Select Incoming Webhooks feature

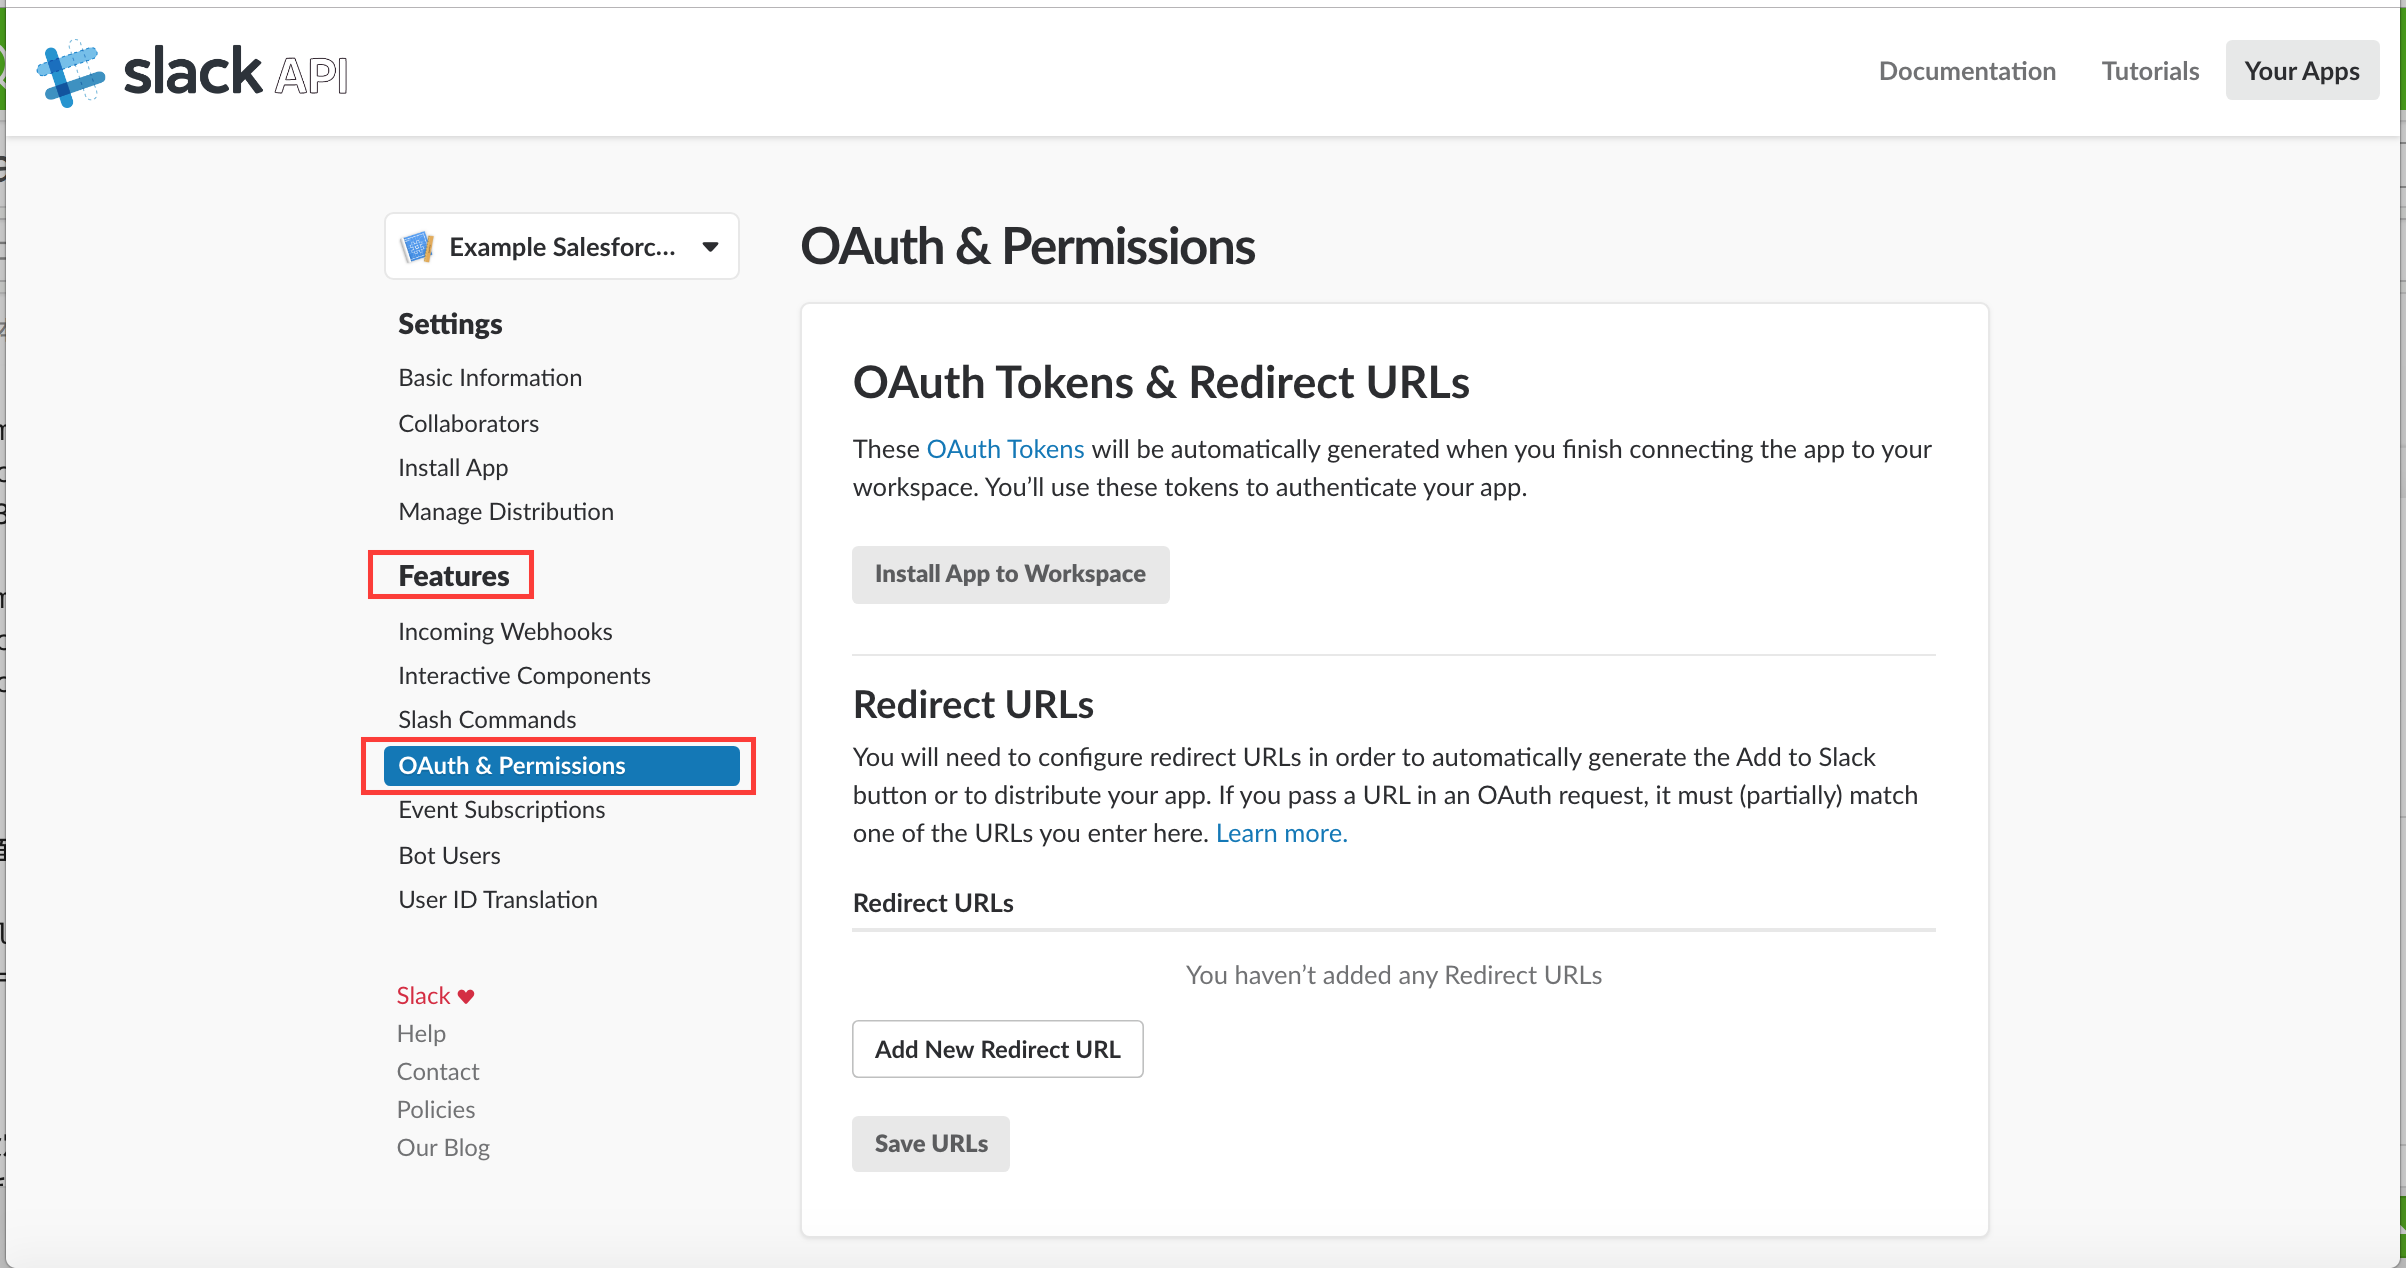click(505, 632)
